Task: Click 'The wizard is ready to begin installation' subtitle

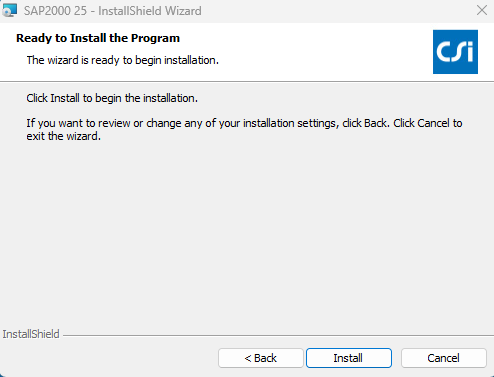Action: [123, 60]
